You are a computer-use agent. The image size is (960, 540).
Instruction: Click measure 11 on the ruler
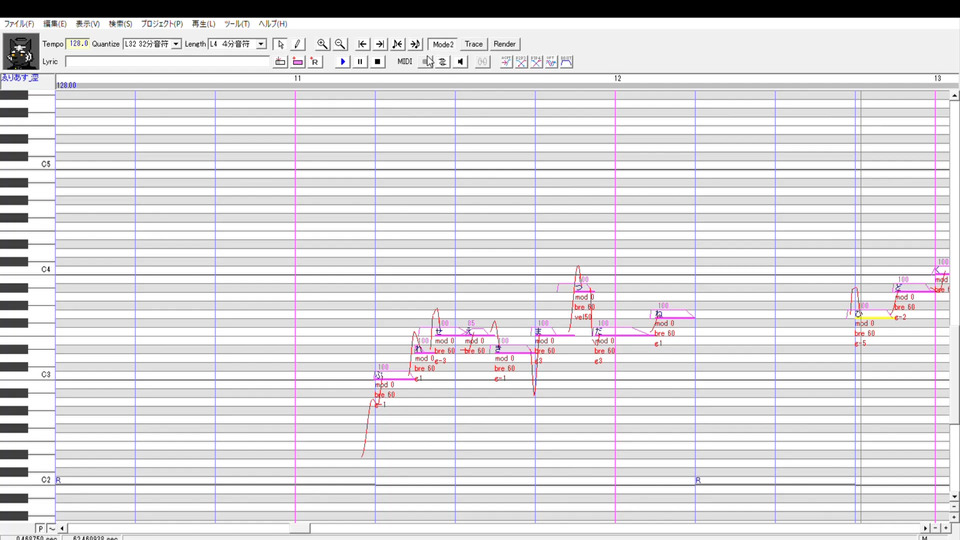tap(298, 78)
